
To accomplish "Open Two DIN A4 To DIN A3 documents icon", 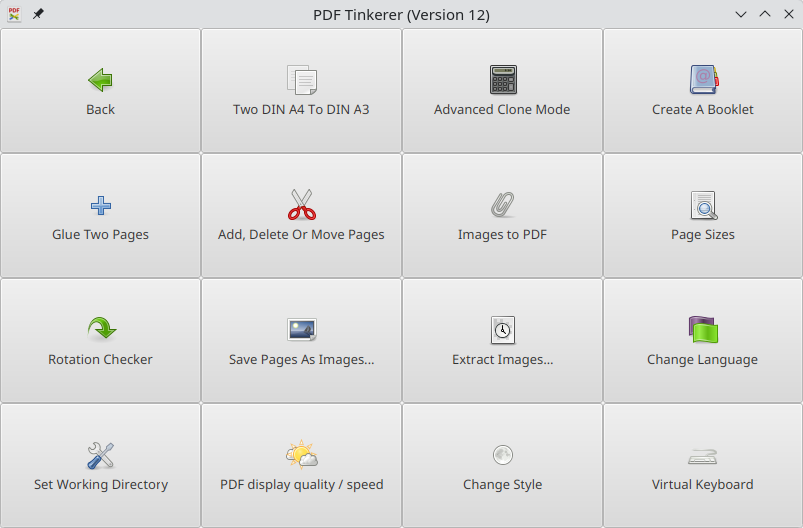I will [302, 80].
